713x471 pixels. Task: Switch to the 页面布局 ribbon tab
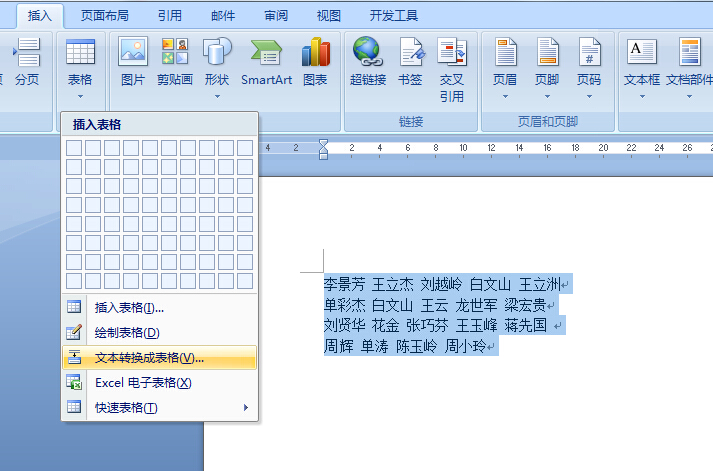tap(105, 16)
